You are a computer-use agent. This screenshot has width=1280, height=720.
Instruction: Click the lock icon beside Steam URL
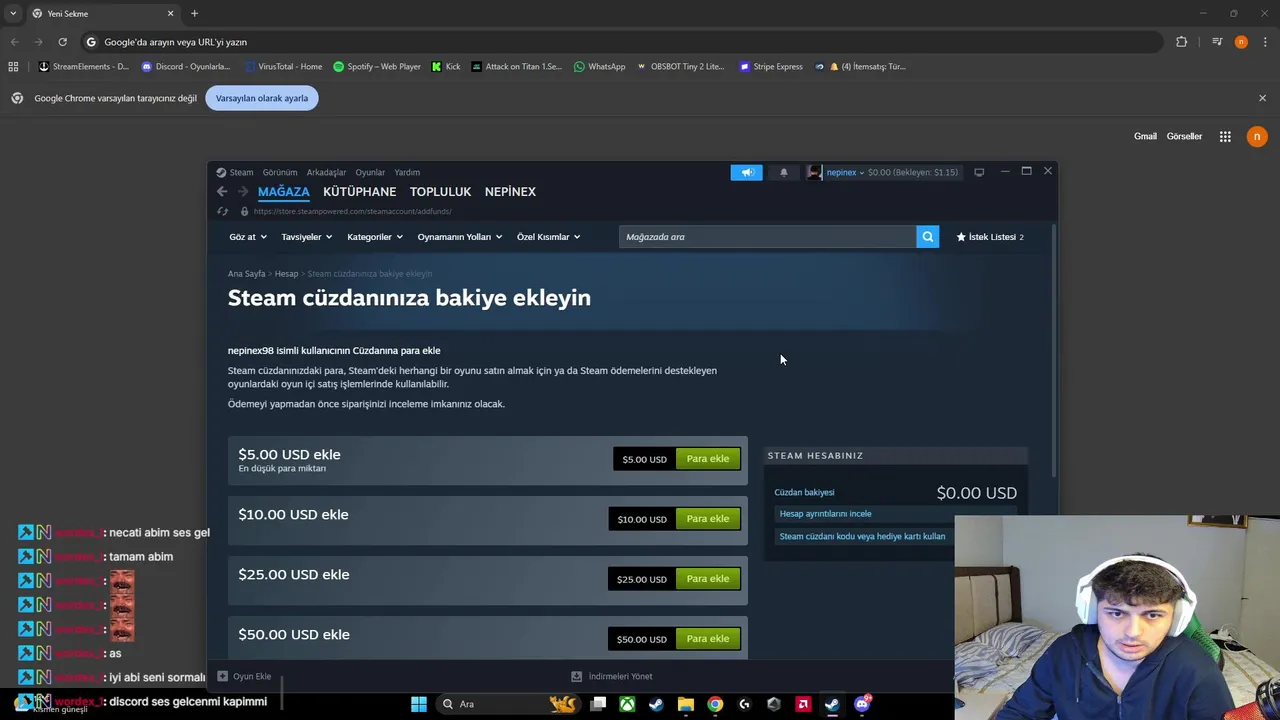244,211
